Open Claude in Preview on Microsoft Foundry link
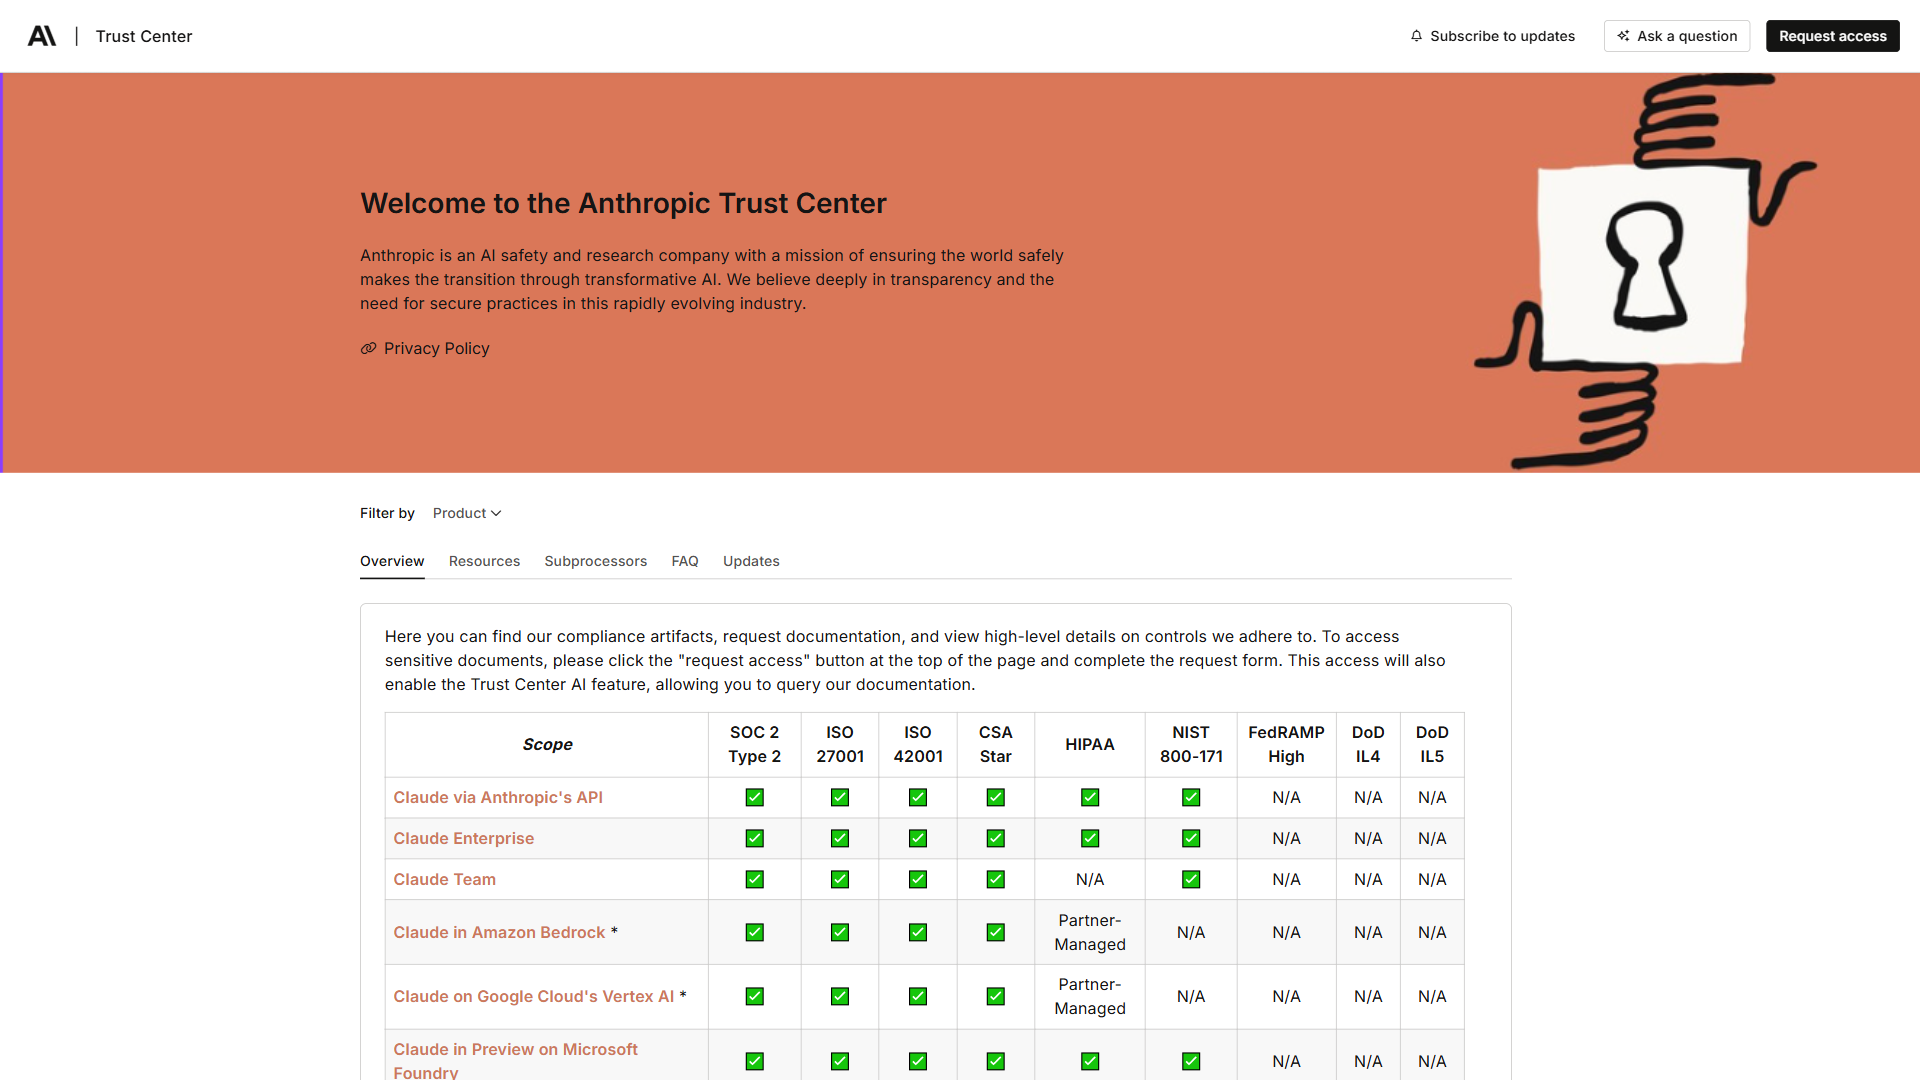 (515, 1060)
